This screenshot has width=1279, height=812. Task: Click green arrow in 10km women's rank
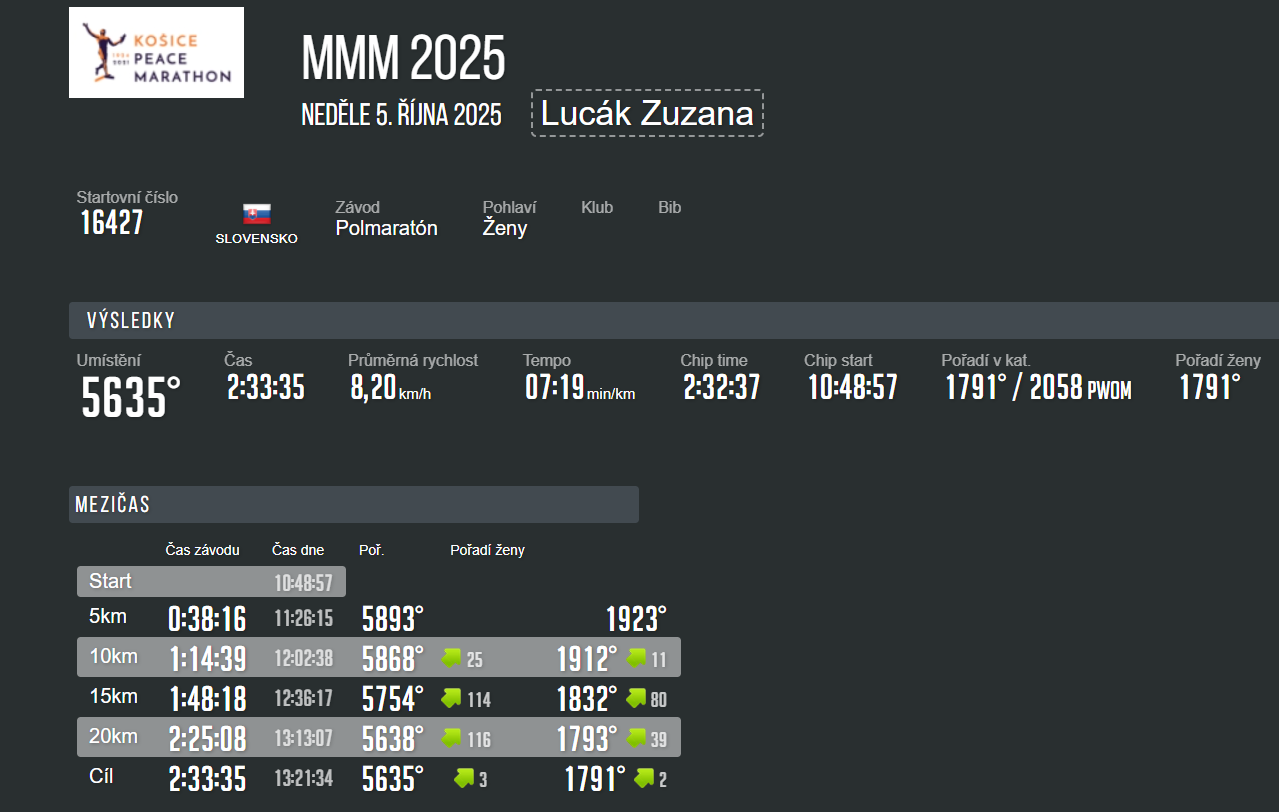coord(636,658)
